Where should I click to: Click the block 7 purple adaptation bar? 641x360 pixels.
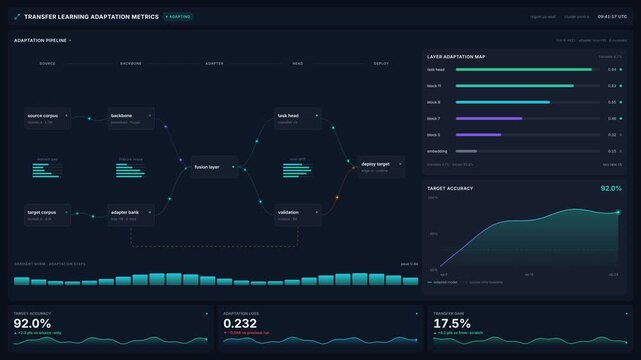[489, 119]
